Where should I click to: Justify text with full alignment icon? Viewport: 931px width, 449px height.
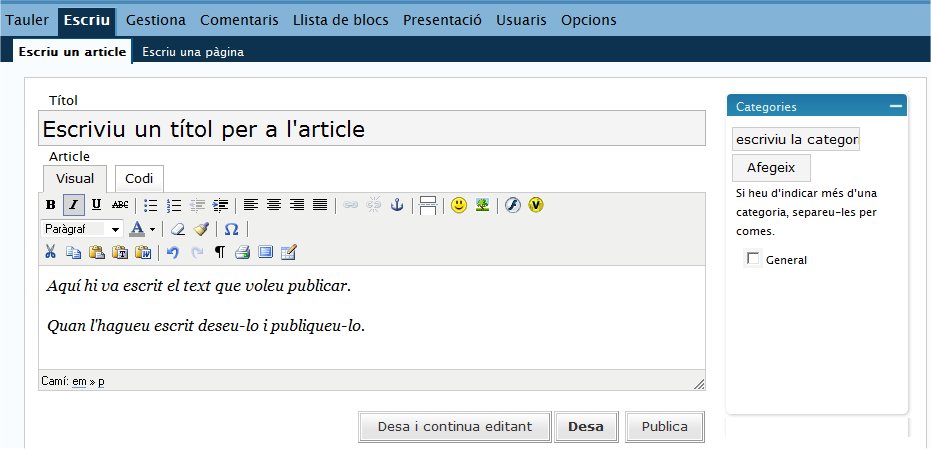(319, 205)
